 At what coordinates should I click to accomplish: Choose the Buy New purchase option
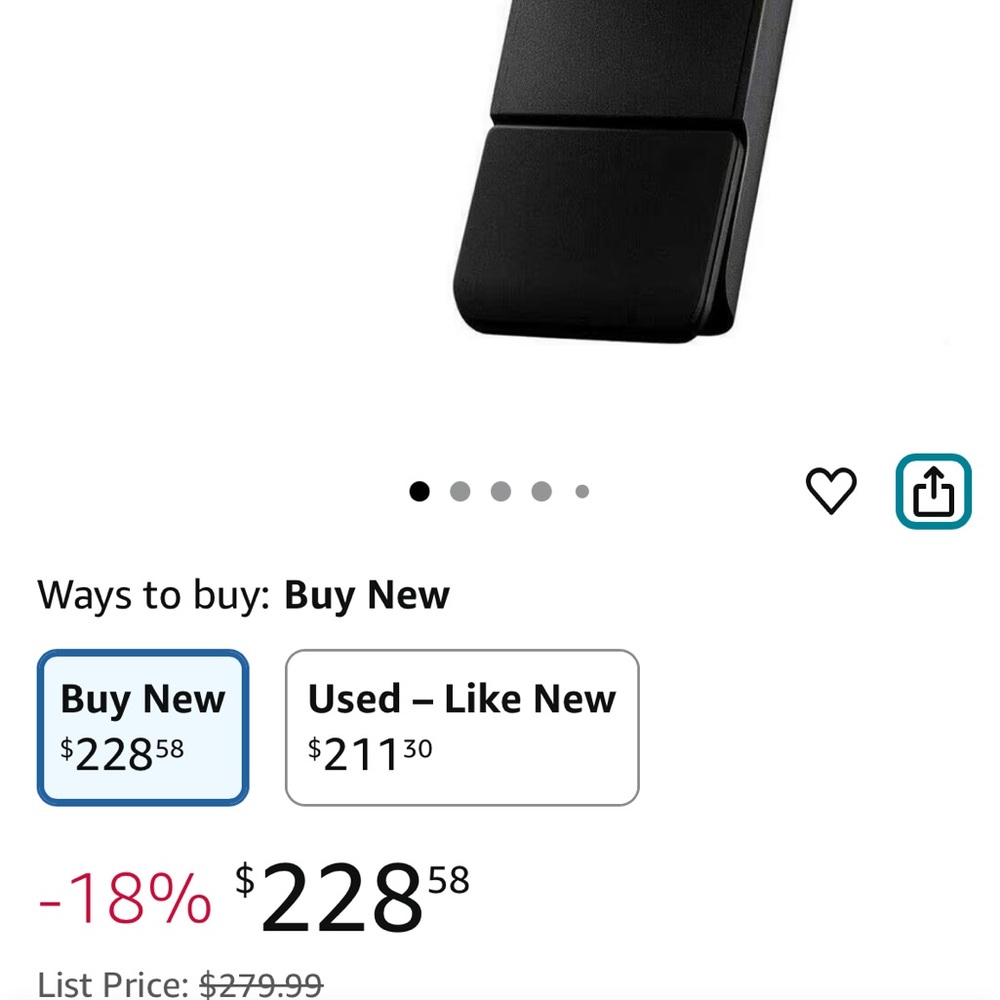pyautogui.click(x=143, y=727)
